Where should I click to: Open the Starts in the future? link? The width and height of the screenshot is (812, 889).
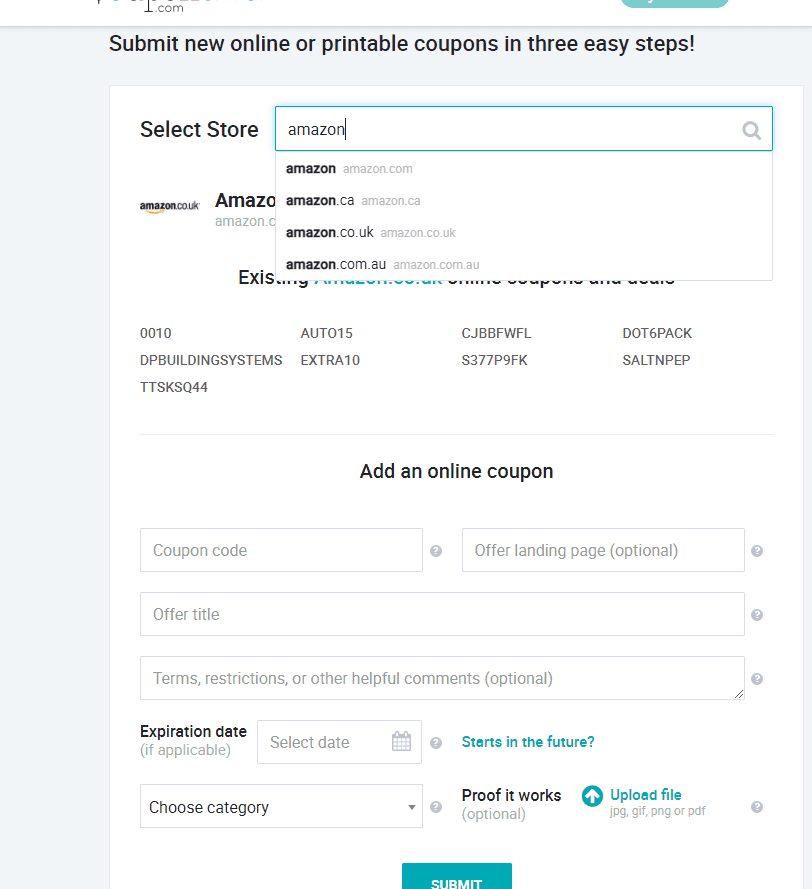pyautogui.click(x=528, y=742)
